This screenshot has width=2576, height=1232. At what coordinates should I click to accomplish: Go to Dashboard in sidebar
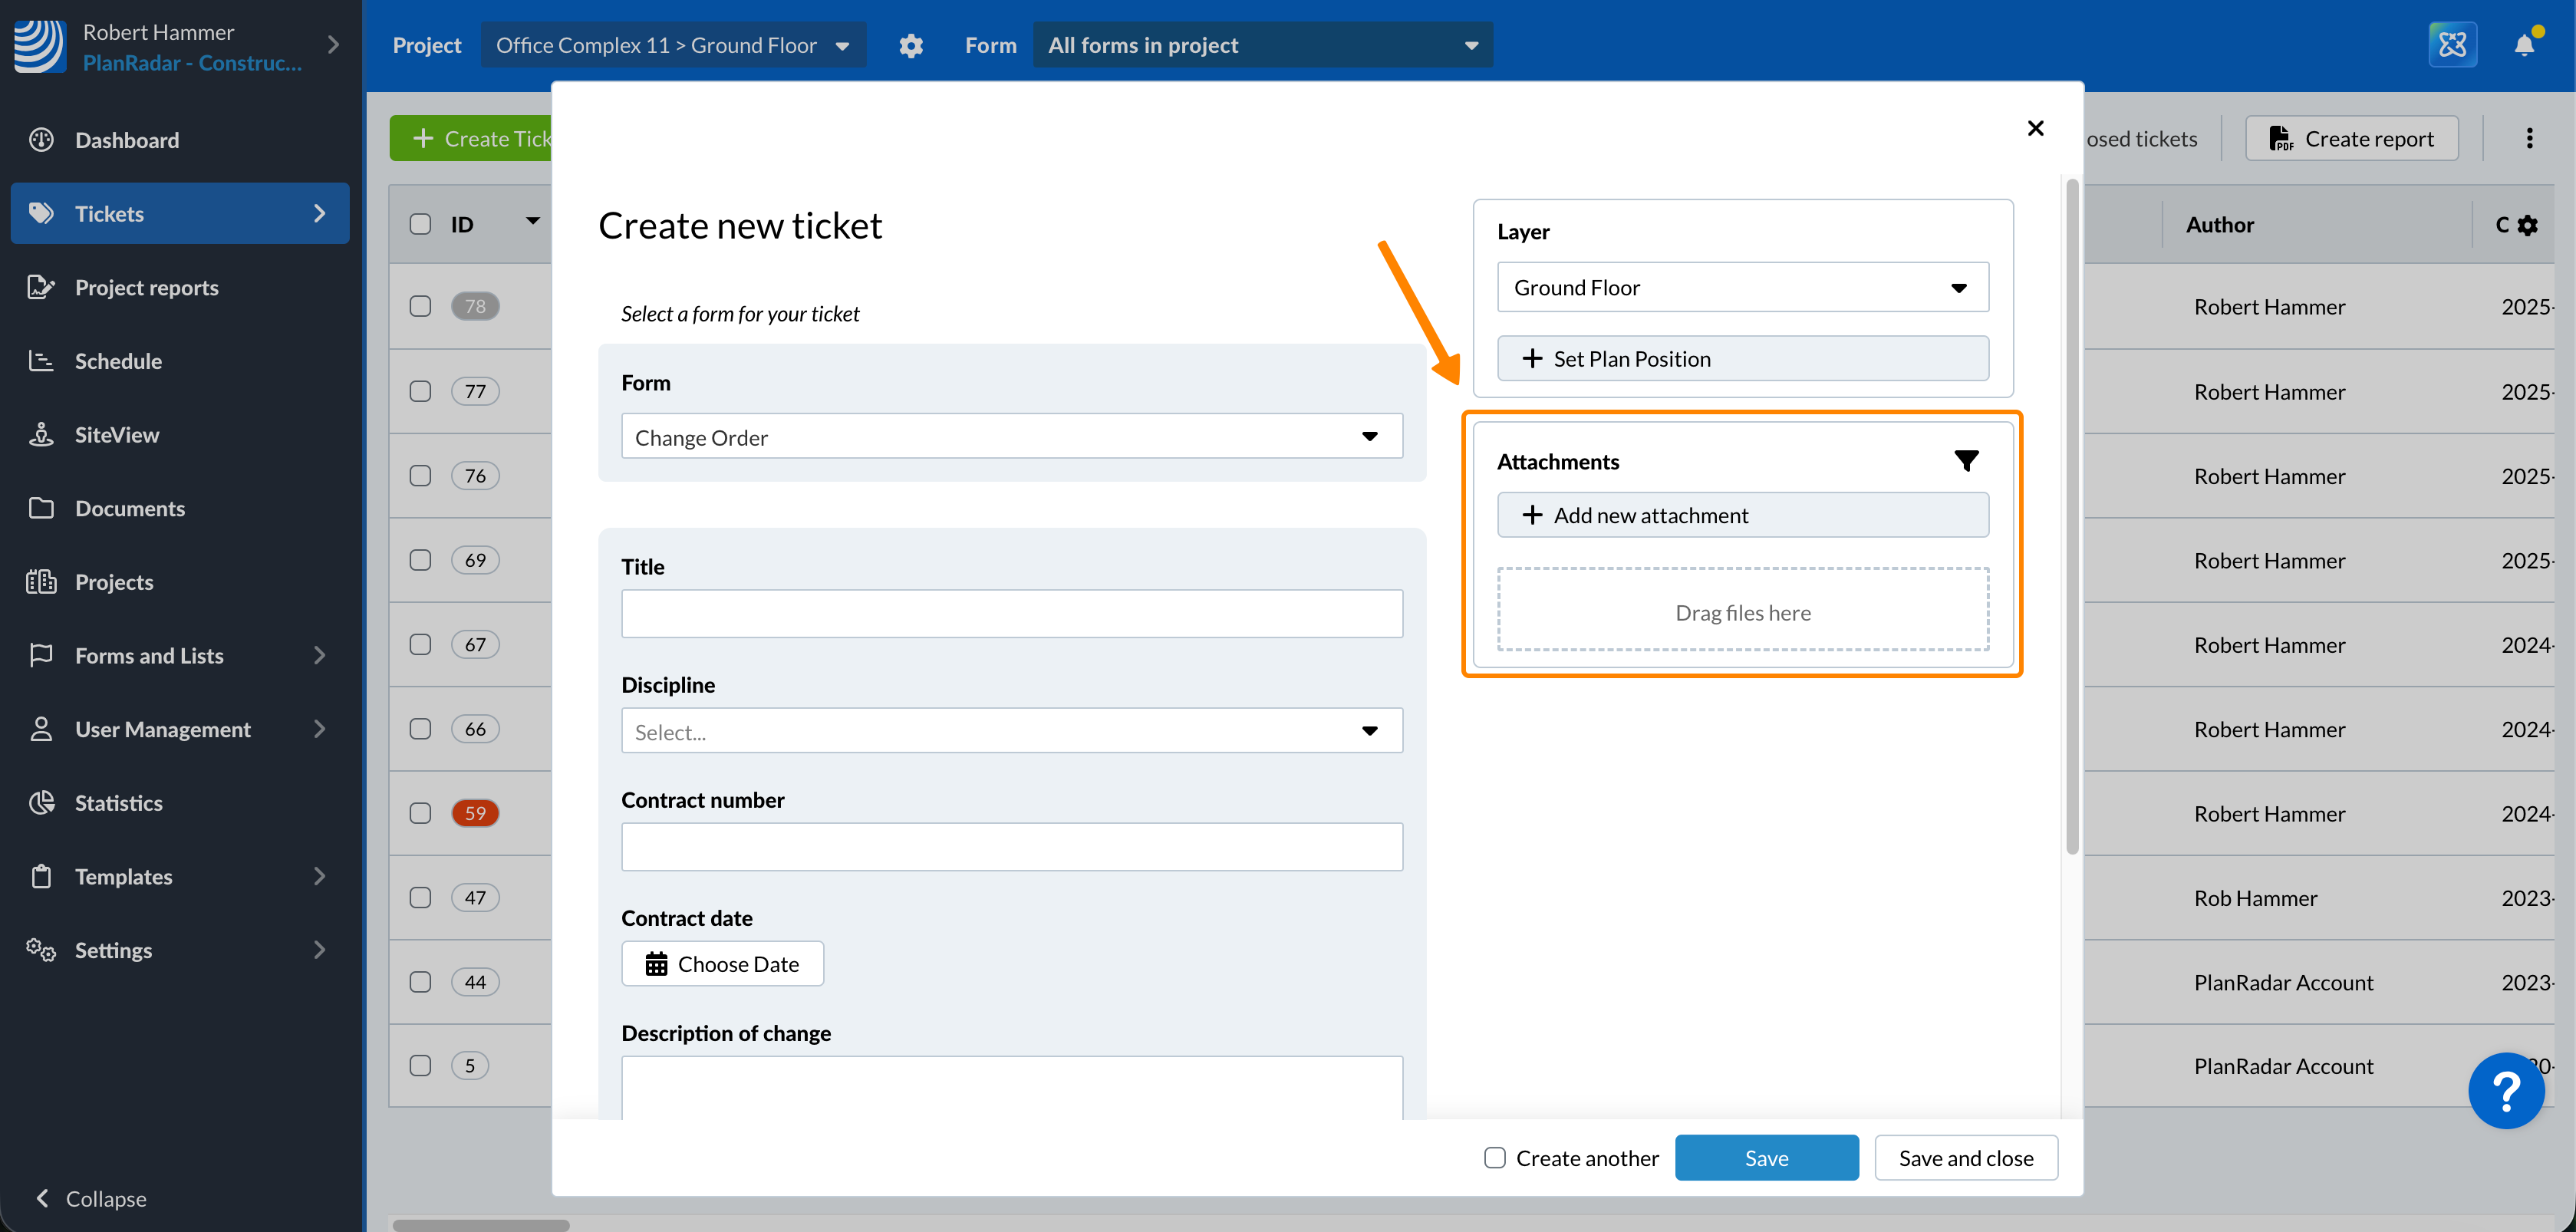[127, 140]
